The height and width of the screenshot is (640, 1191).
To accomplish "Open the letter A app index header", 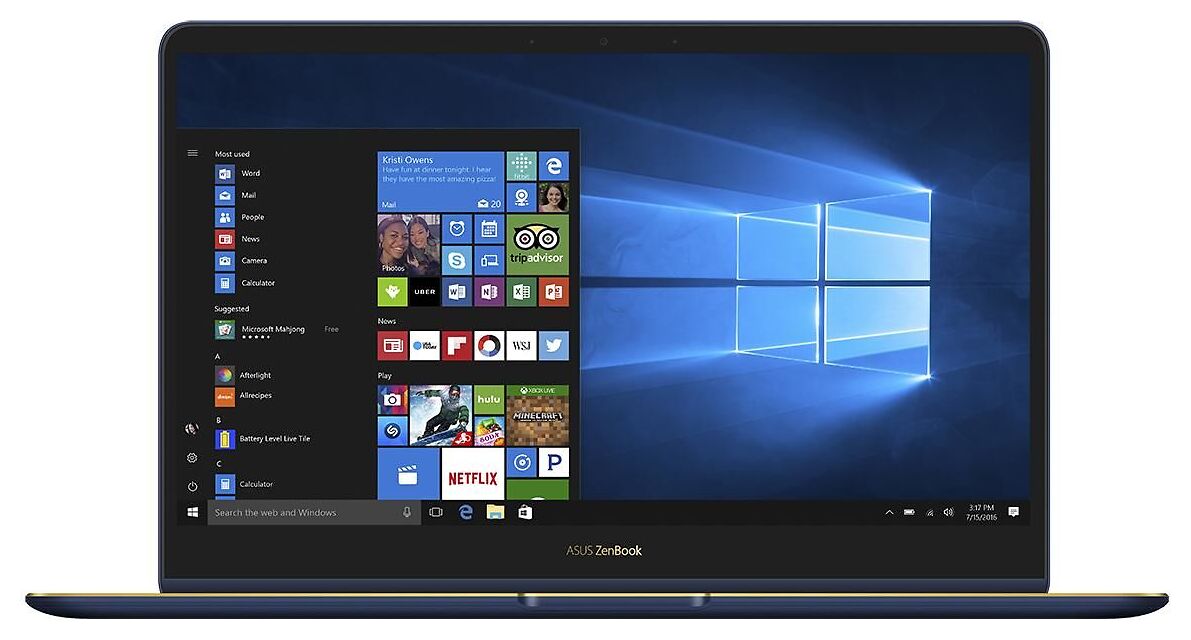I will [217, 356].
